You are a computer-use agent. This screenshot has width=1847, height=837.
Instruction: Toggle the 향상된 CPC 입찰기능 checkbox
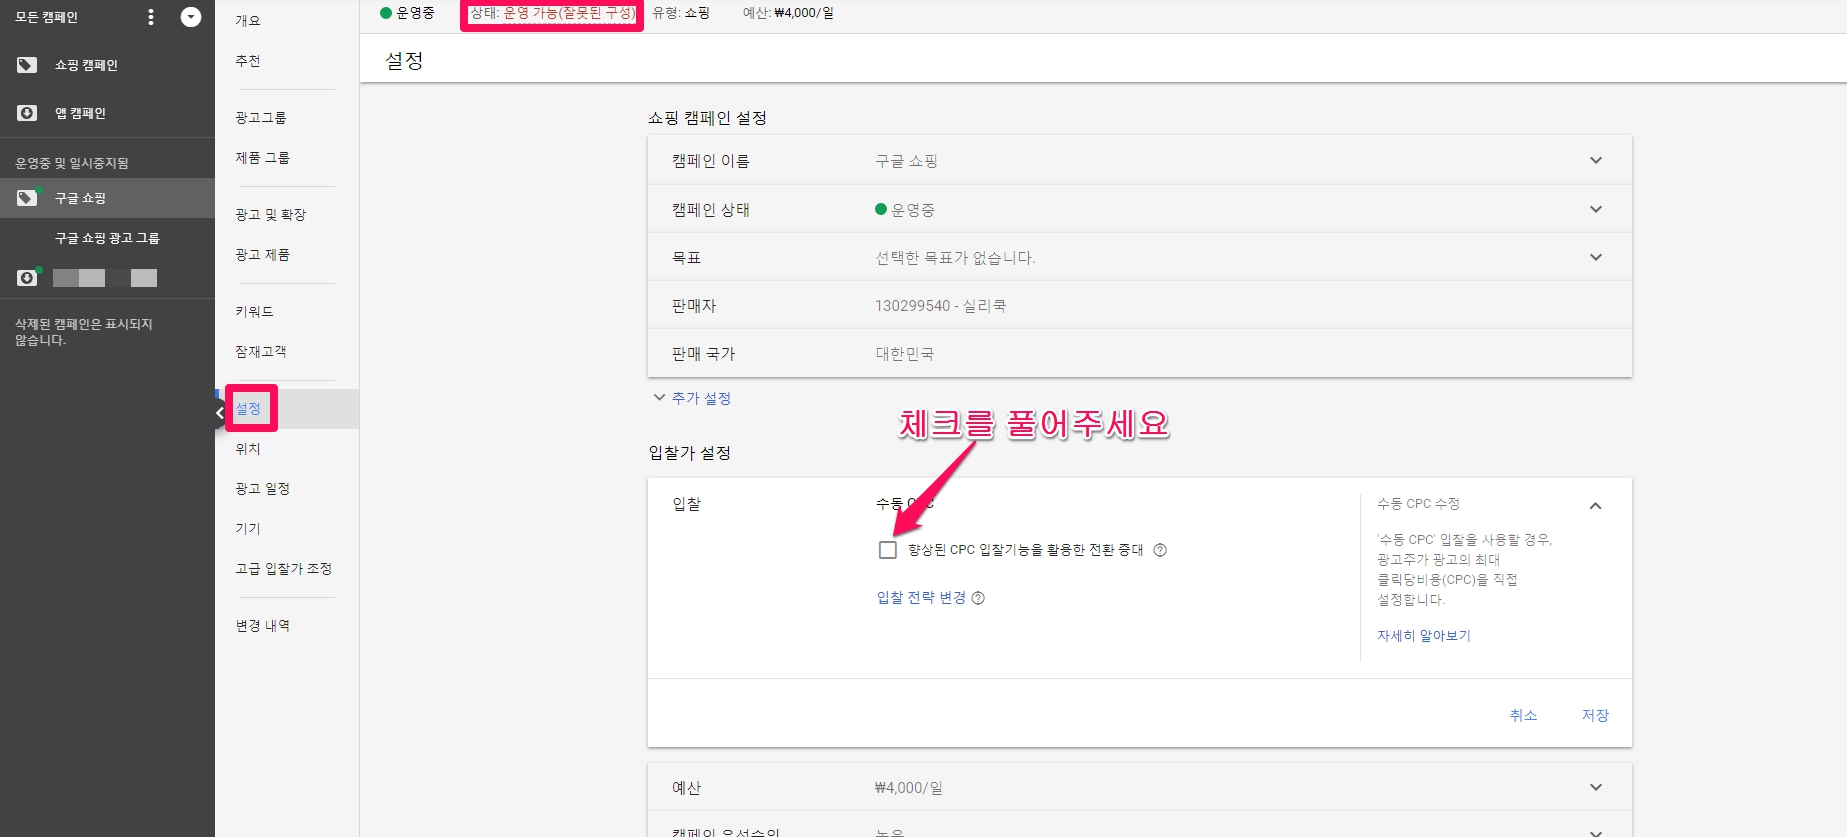(x=887, y=550)
